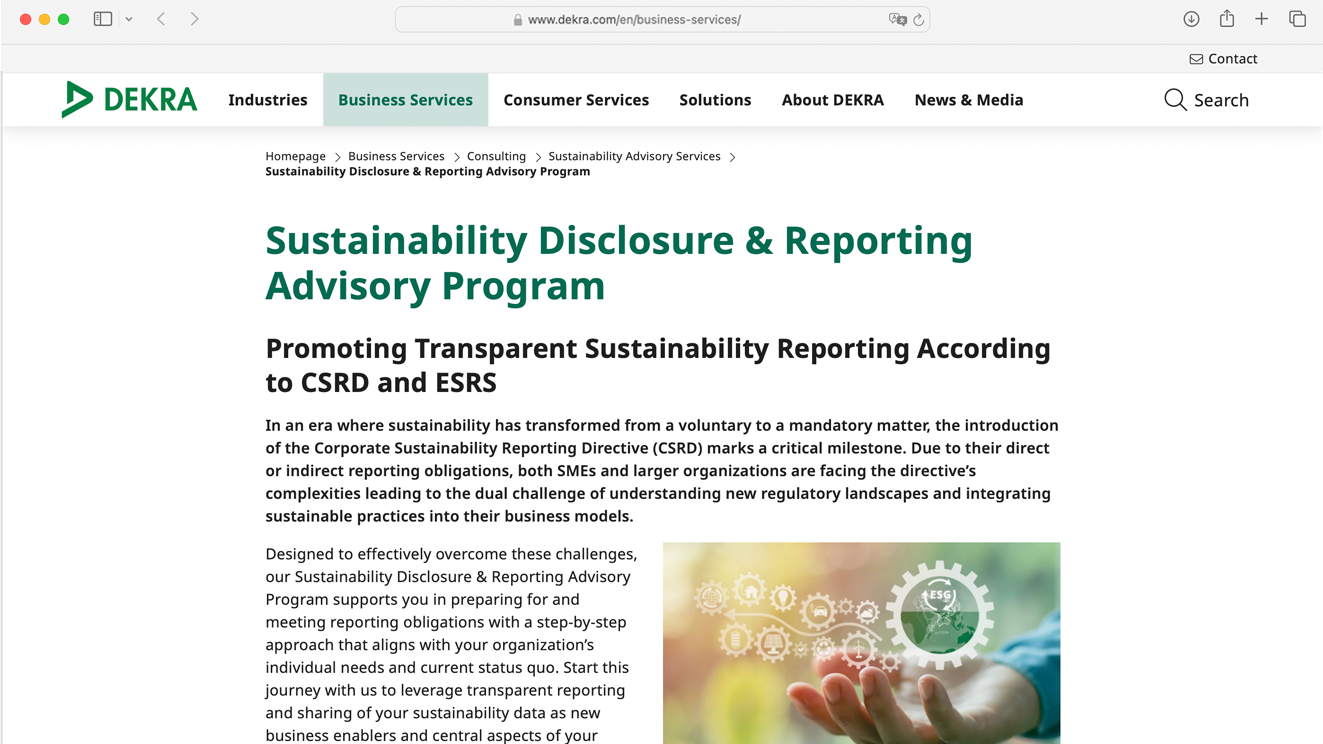Open the Business Services menu
This screenshot has width=1323, height=744.
405,100
